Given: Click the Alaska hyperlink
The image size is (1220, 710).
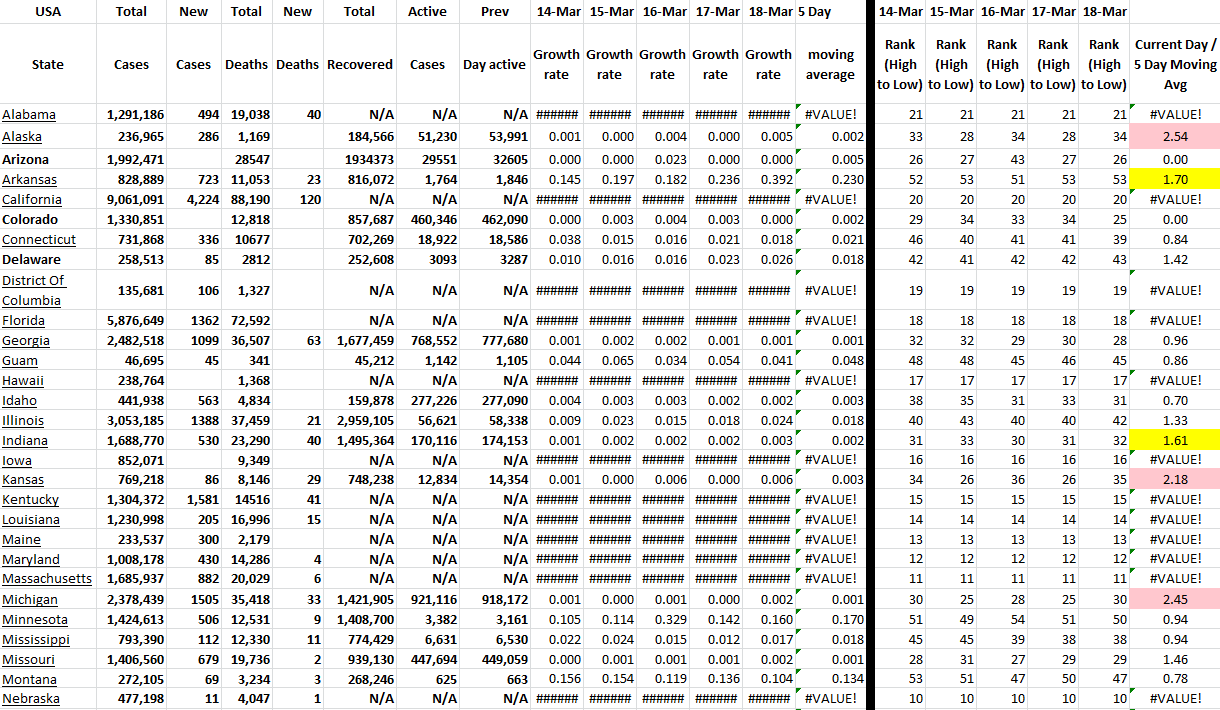Looking at the screenshot, I should click(22, 137).
